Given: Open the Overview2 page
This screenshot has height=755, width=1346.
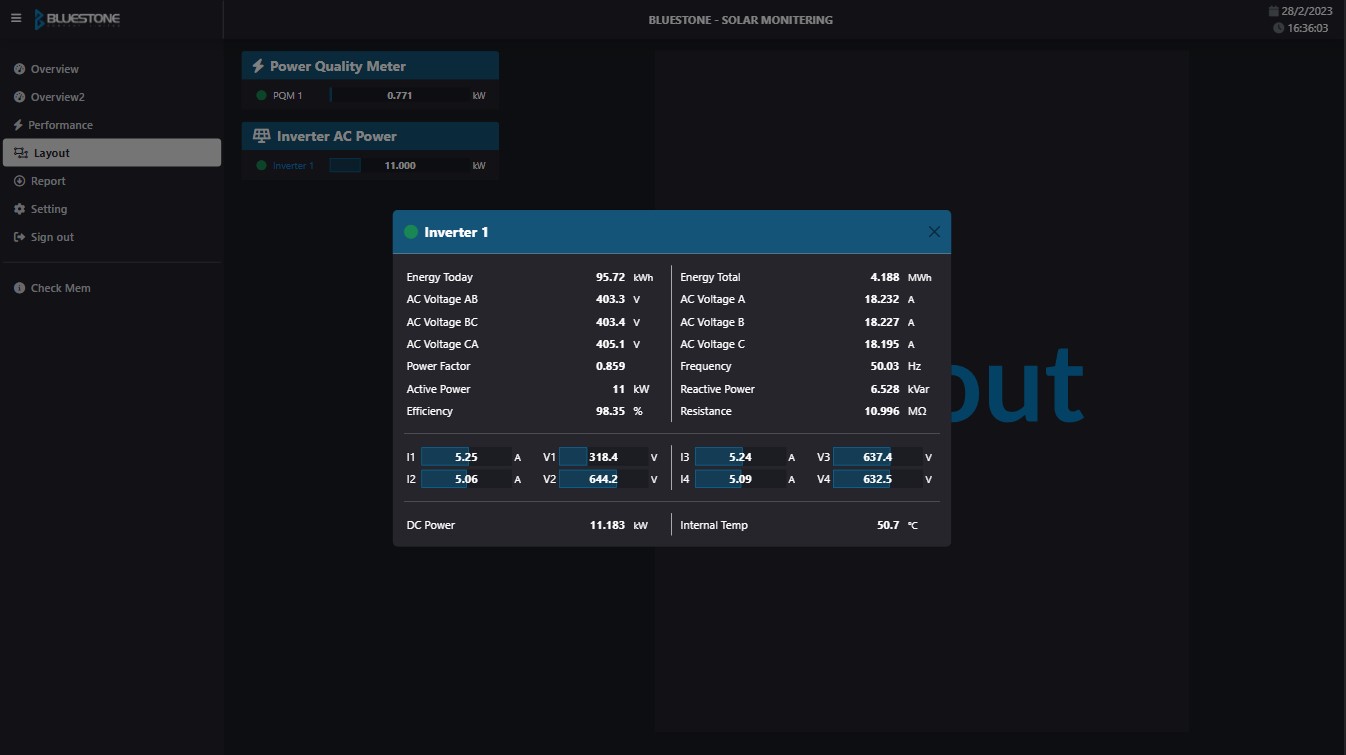Looking at the screenshot, I should (x=57, y=97).
